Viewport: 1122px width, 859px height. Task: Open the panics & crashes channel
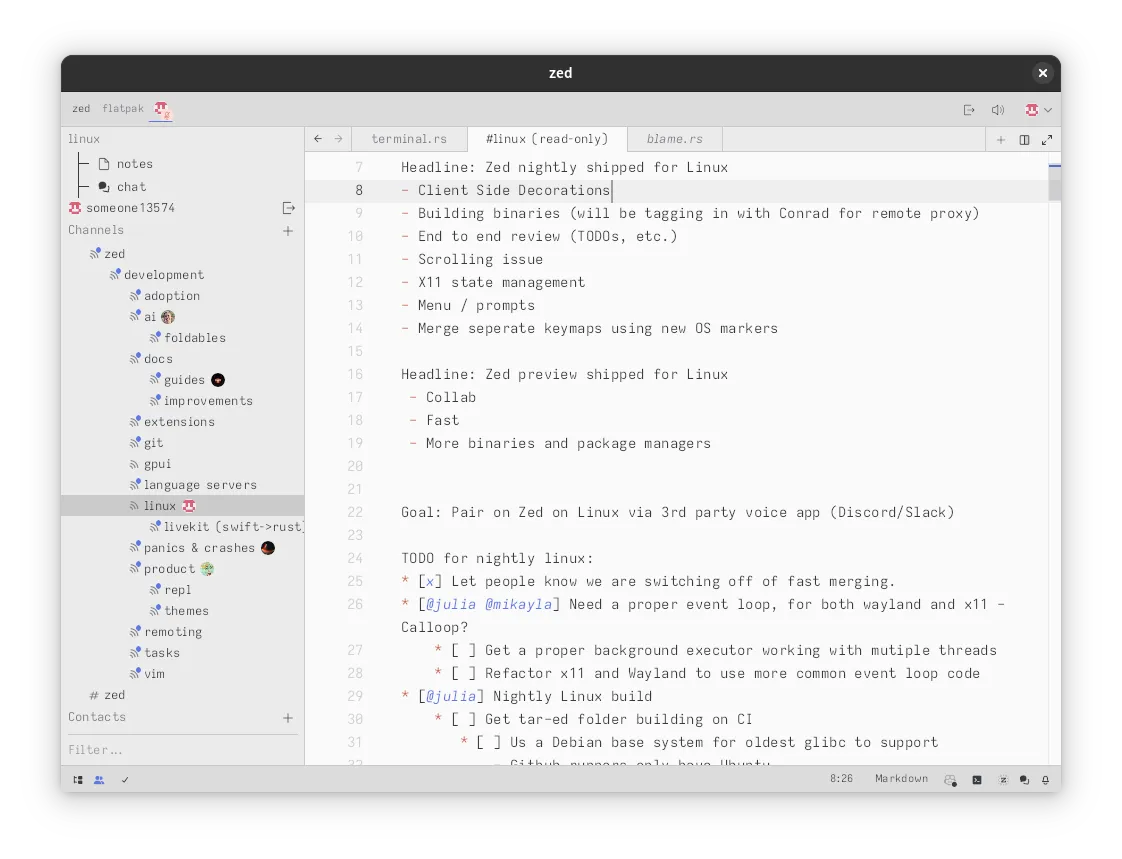pyautogui.click(x=199, y=548)
